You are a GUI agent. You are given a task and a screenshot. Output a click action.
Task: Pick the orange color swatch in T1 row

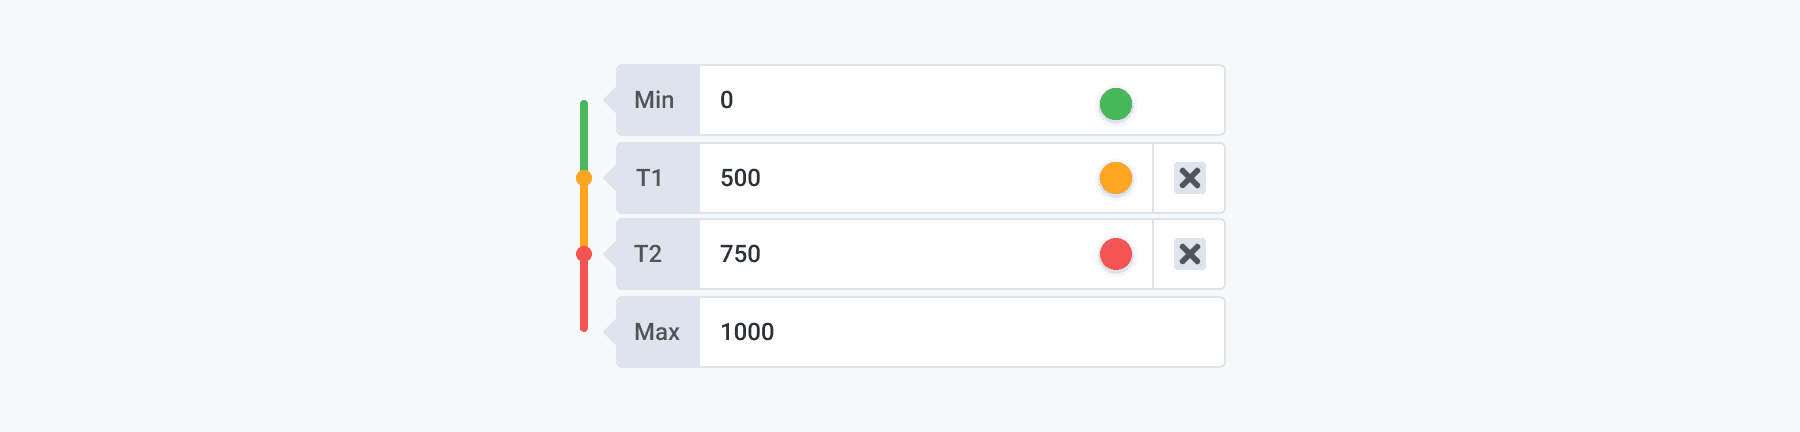(x=1115, y=178)
